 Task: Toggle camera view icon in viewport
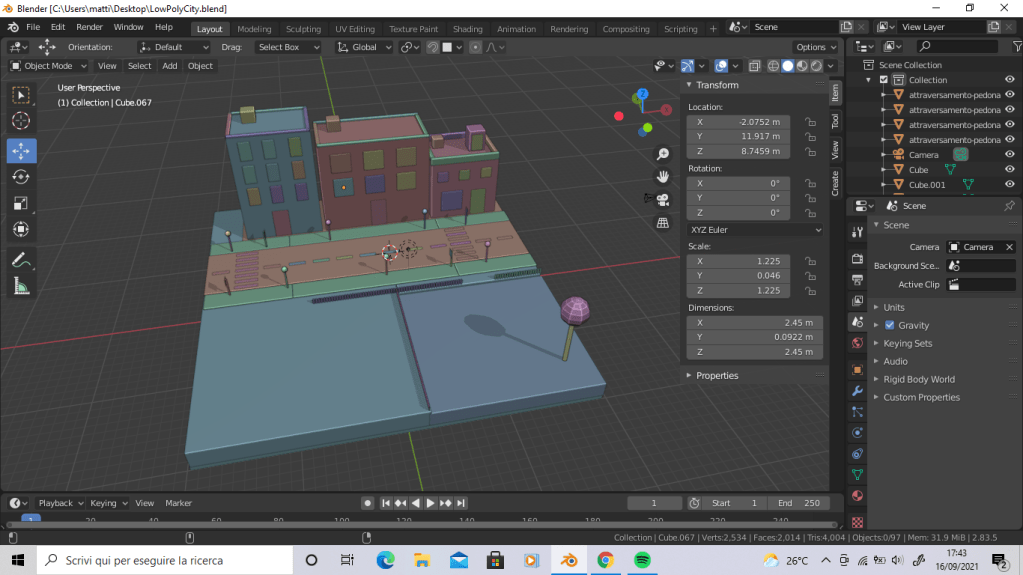click(662, 199)
